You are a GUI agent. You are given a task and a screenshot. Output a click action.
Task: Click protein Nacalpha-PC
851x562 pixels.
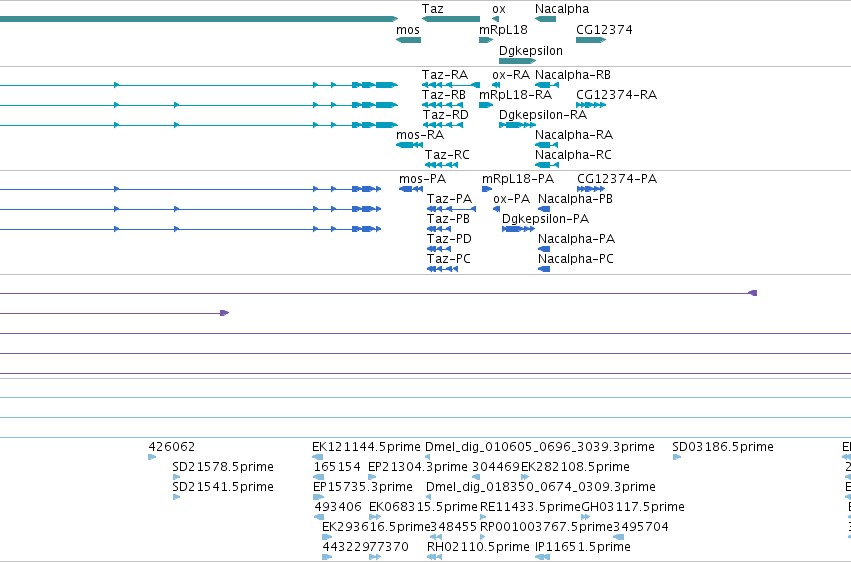point(576,259)
